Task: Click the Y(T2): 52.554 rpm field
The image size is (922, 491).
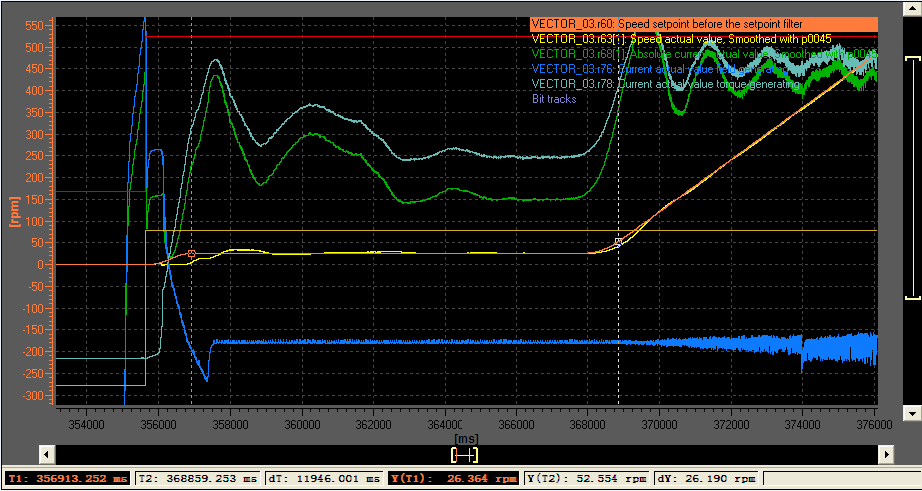Action: click(587, 478)
